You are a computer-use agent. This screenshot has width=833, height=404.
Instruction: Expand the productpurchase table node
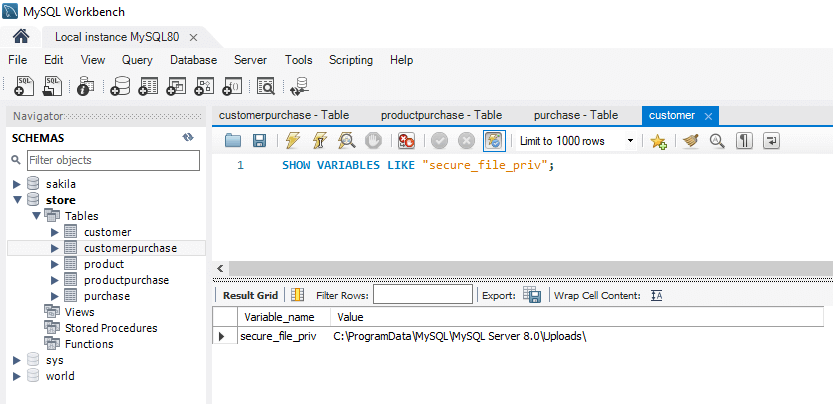[x=54, y=280]
